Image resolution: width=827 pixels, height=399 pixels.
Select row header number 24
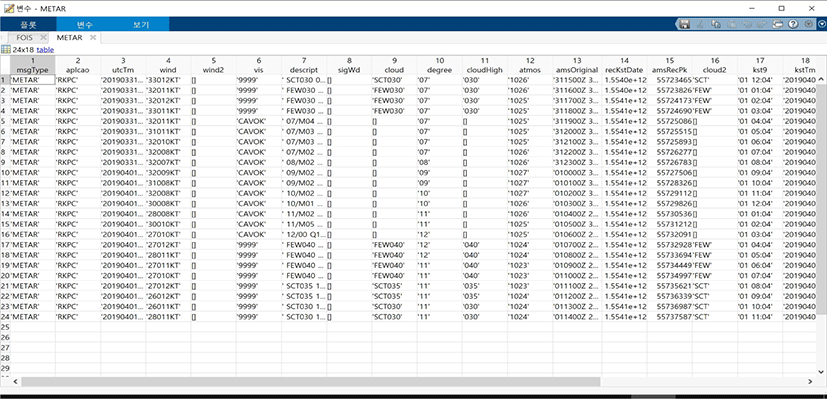pyautogui.click(x=5, y=317)
